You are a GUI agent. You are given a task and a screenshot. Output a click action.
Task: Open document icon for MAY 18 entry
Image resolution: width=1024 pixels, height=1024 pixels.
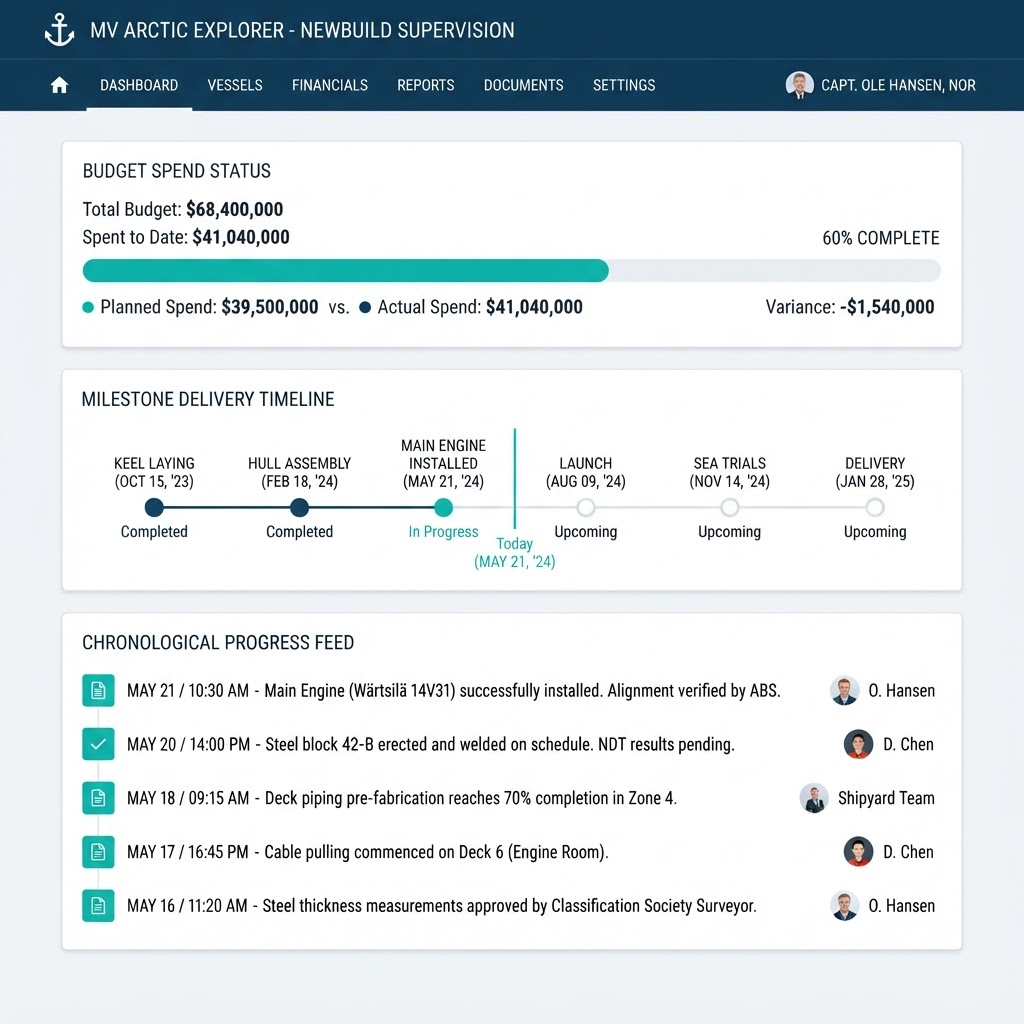coord(99,798)
